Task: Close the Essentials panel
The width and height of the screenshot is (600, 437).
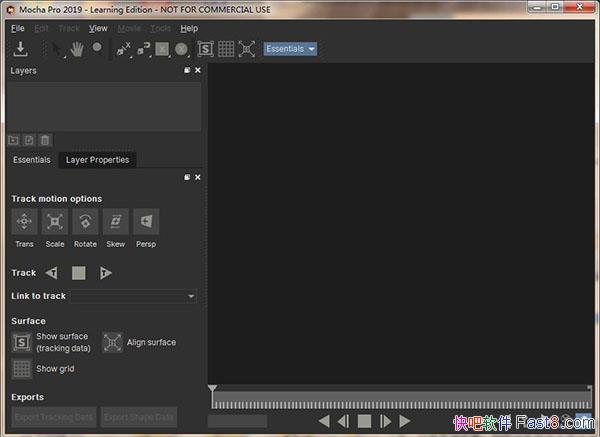Action: click(x=197, y=177)
